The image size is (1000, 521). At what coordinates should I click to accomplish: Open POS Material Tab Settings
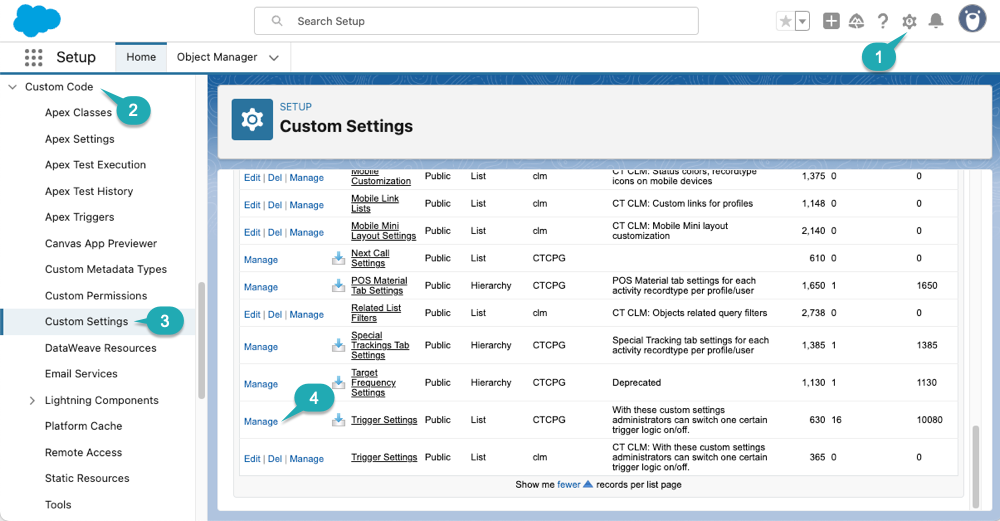(379, 286)
